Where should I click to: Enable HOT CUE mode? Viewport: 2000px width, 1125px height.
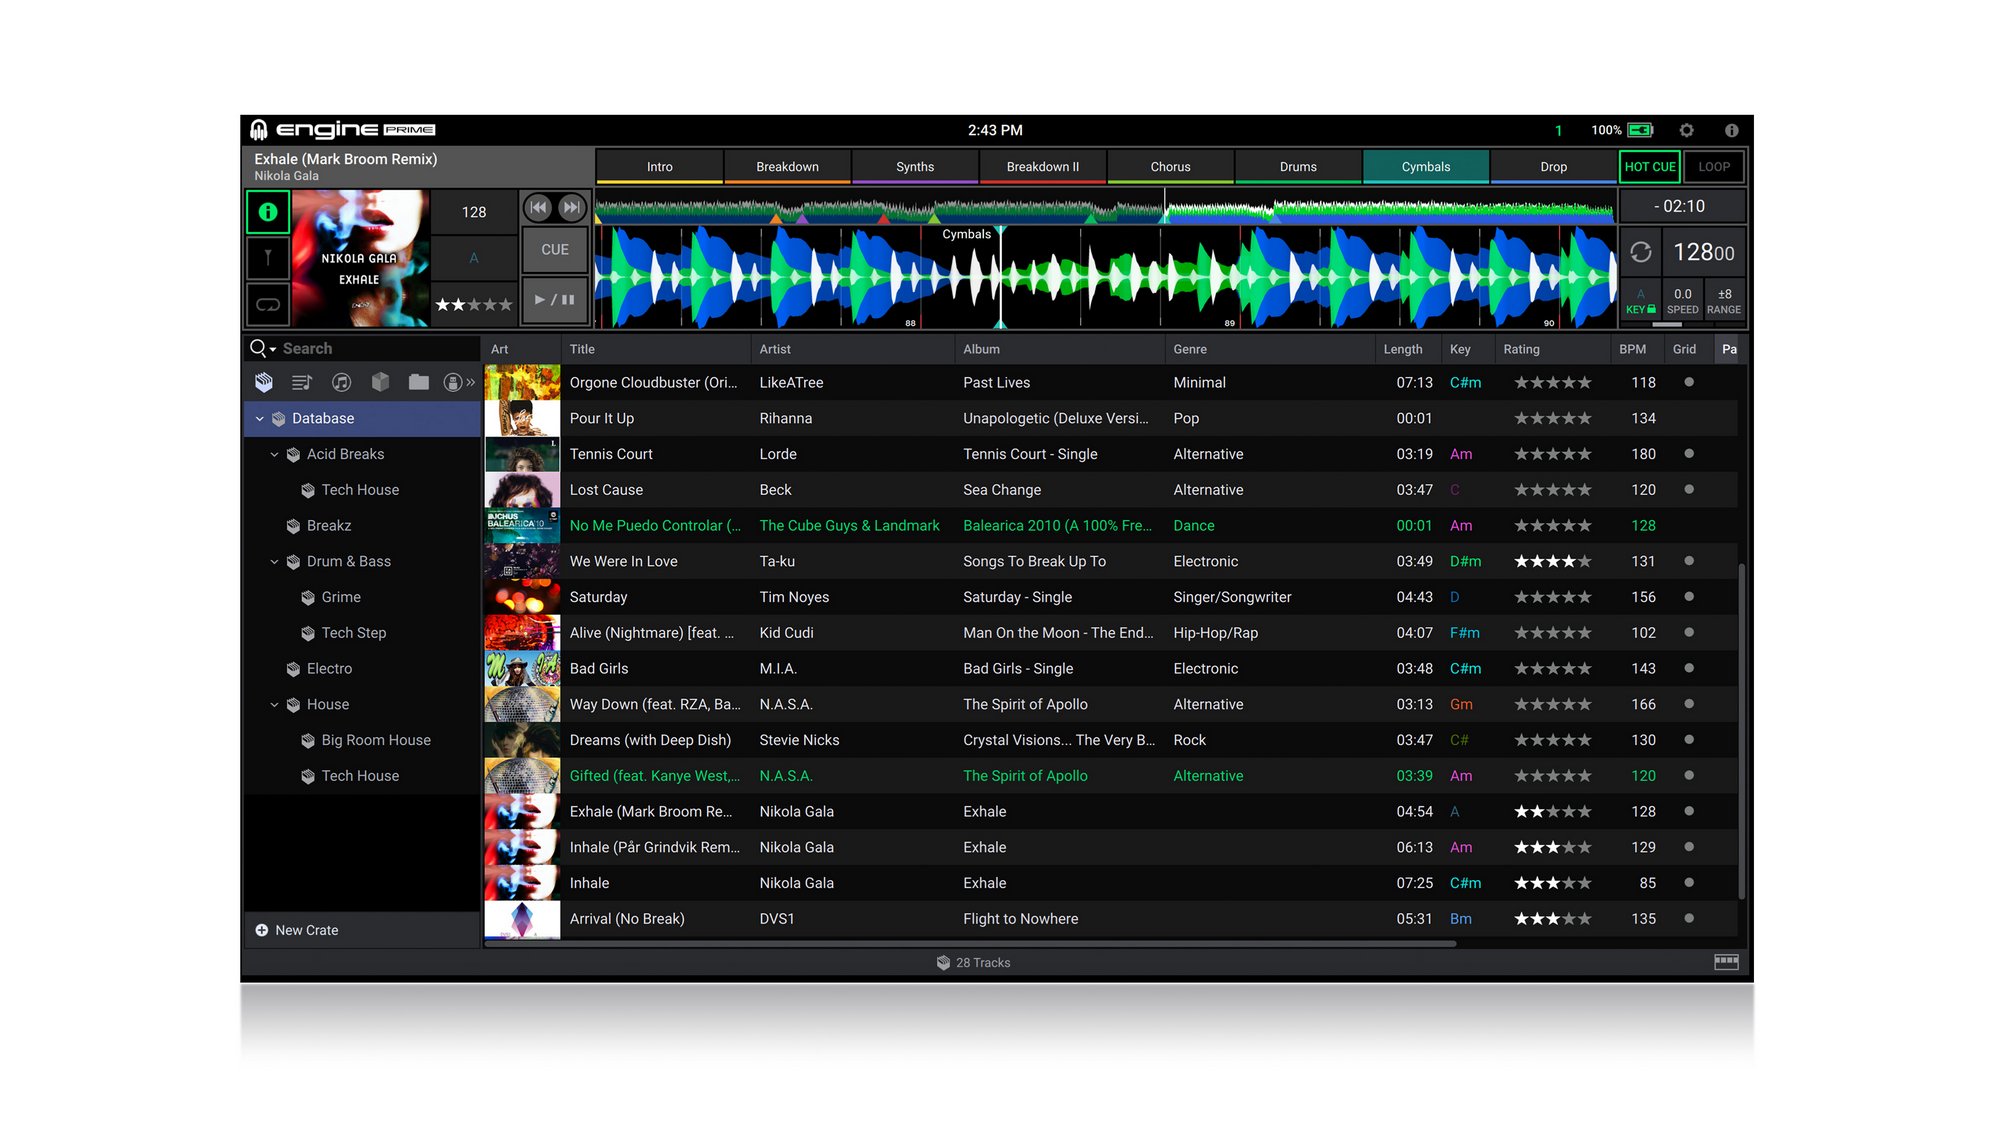pos(1649,167)
